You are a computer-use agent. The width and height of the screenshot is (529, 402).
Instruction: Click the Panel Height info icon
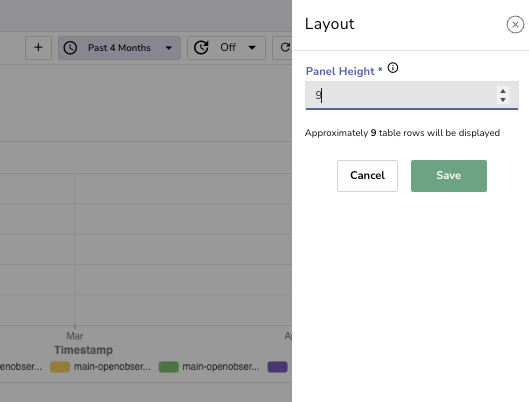tap(393, 68)
